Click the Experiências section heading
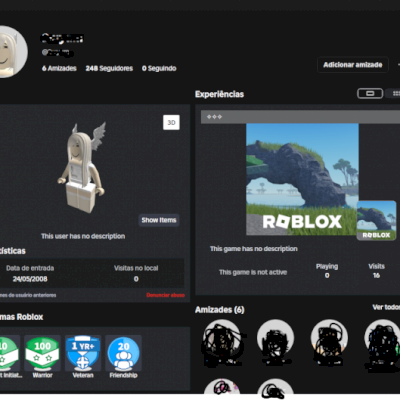The height and width of the screenshot is (400, 400). 219,94
